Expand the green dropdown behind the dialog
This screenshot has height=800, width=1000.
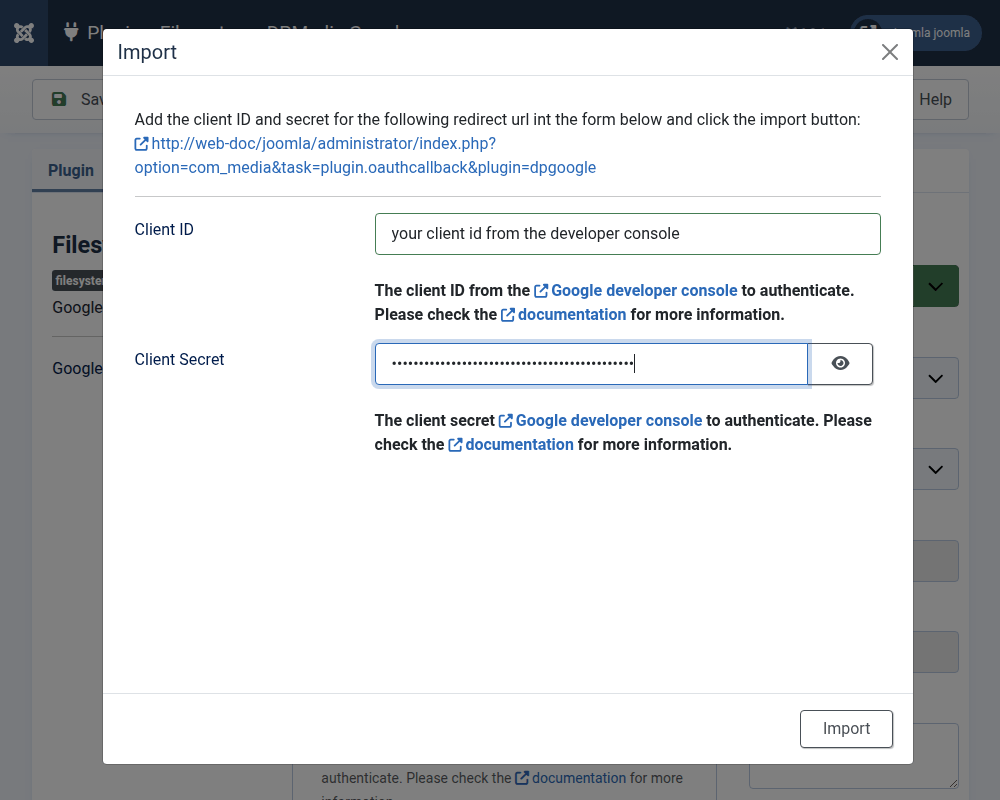[x=936, y=287]
